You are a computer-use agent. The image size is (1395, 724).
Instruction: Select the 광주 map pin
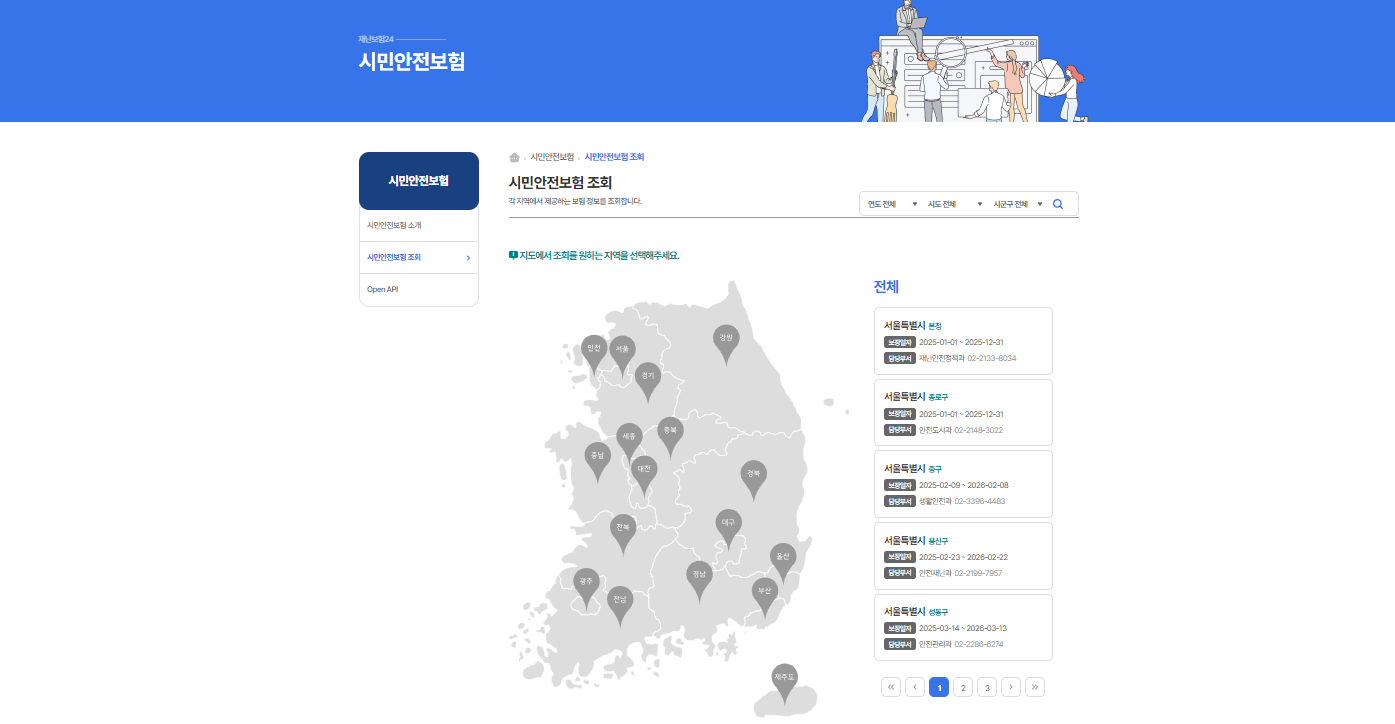[586, 587]
